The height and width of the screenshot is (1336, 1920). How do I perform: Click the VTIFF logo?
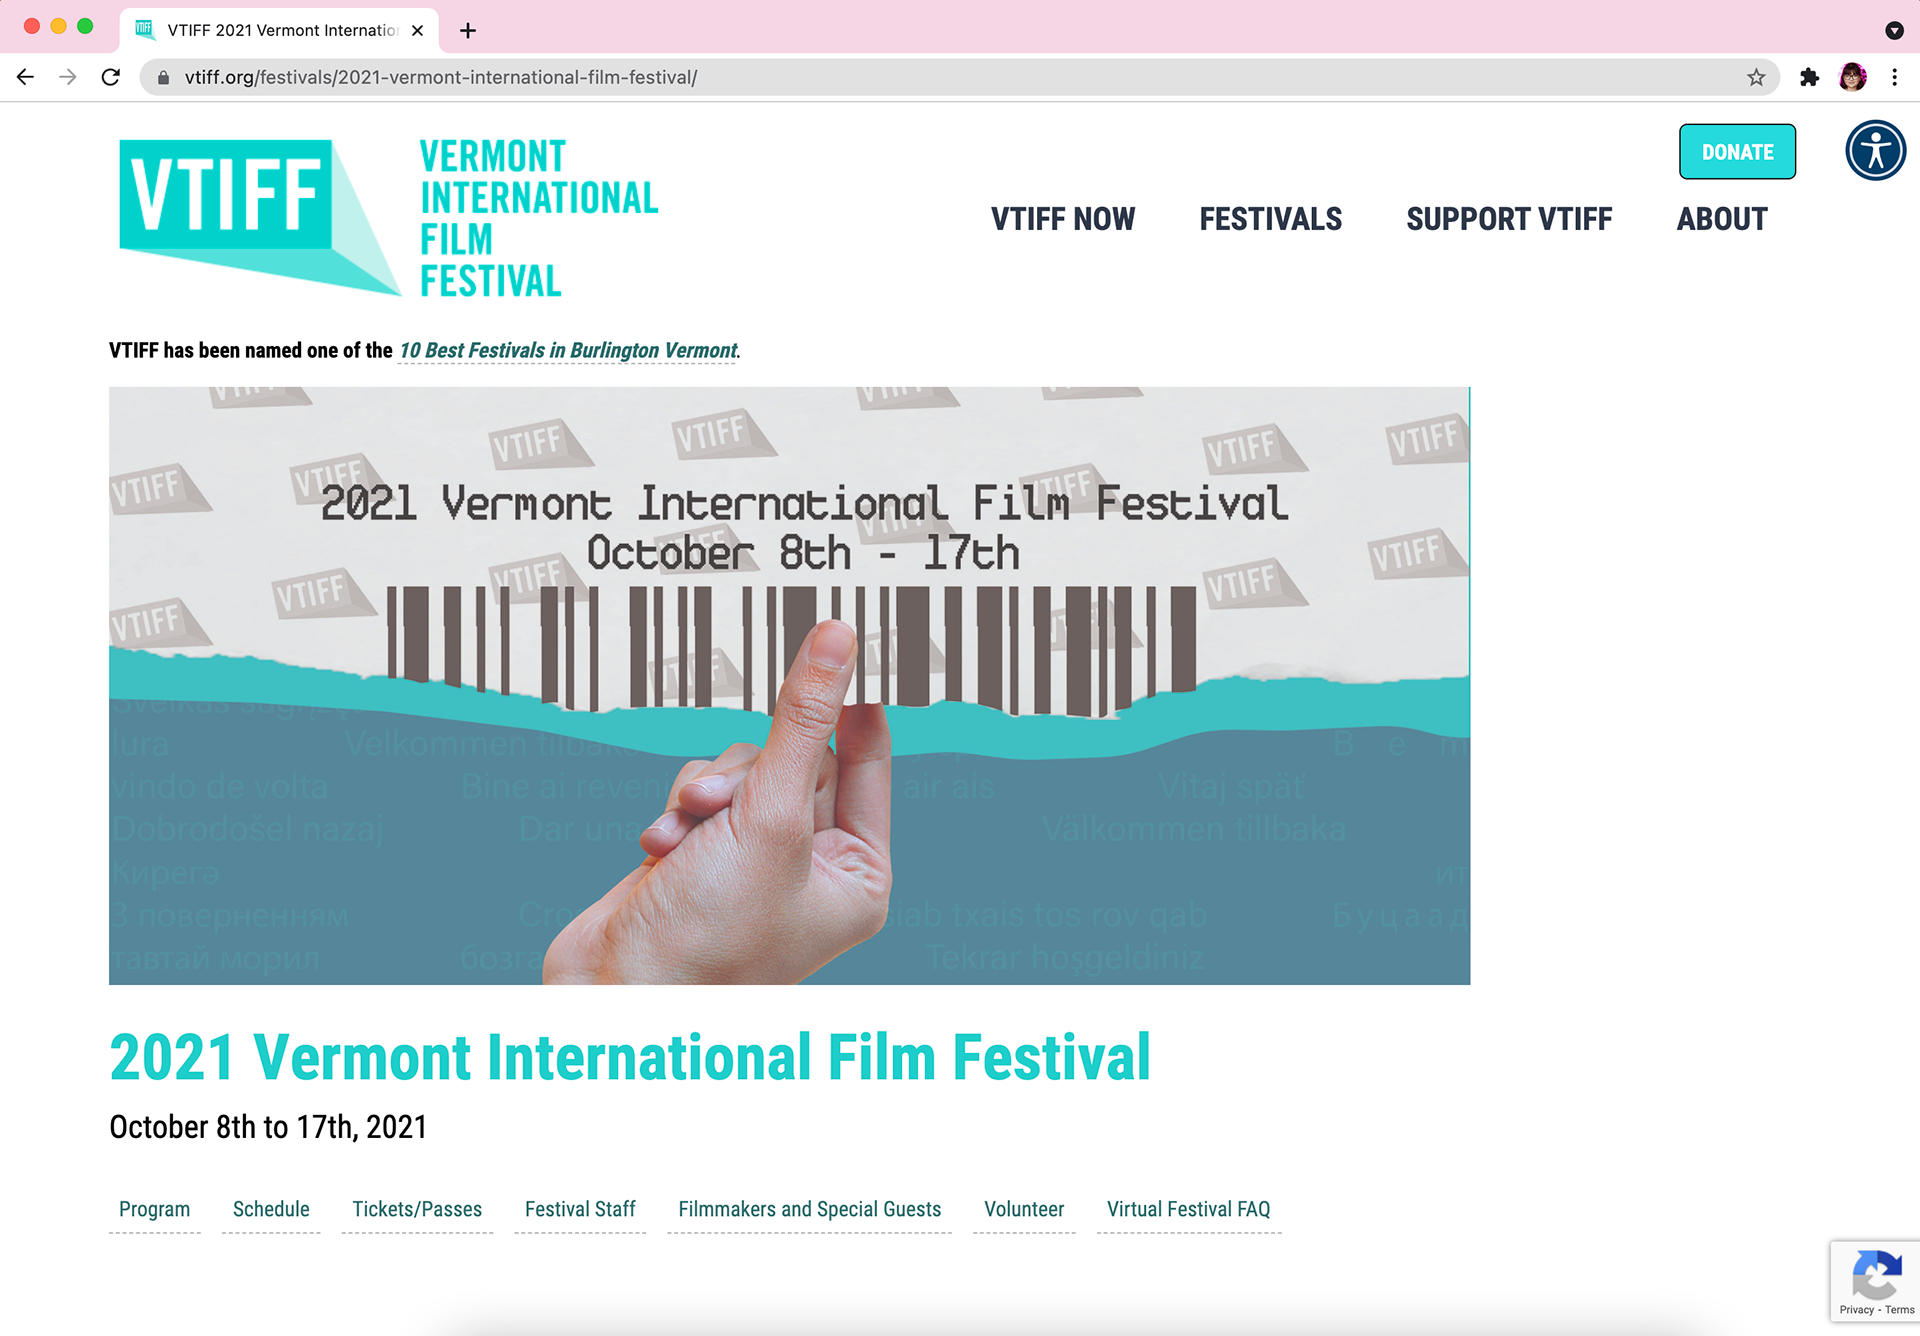coord(260,216)
